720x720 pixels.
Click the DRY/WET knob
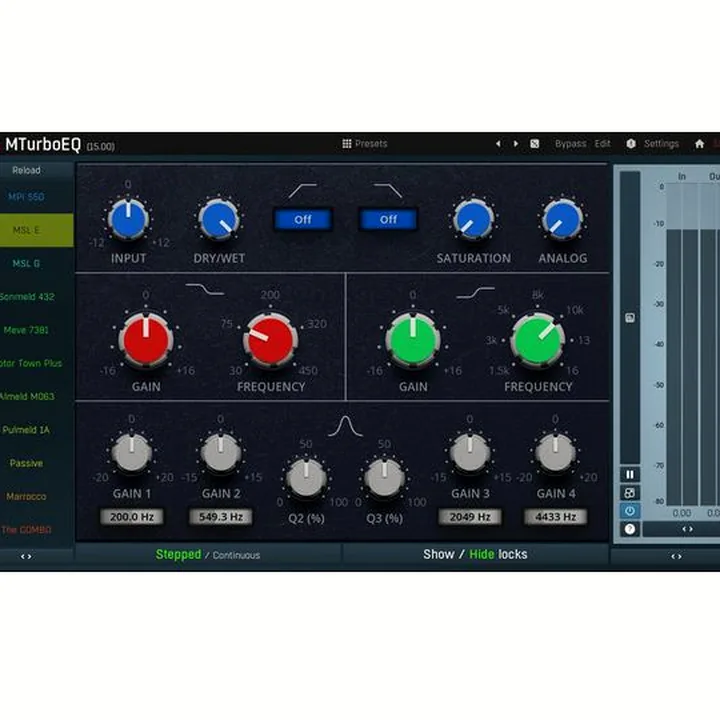[219, 219]
